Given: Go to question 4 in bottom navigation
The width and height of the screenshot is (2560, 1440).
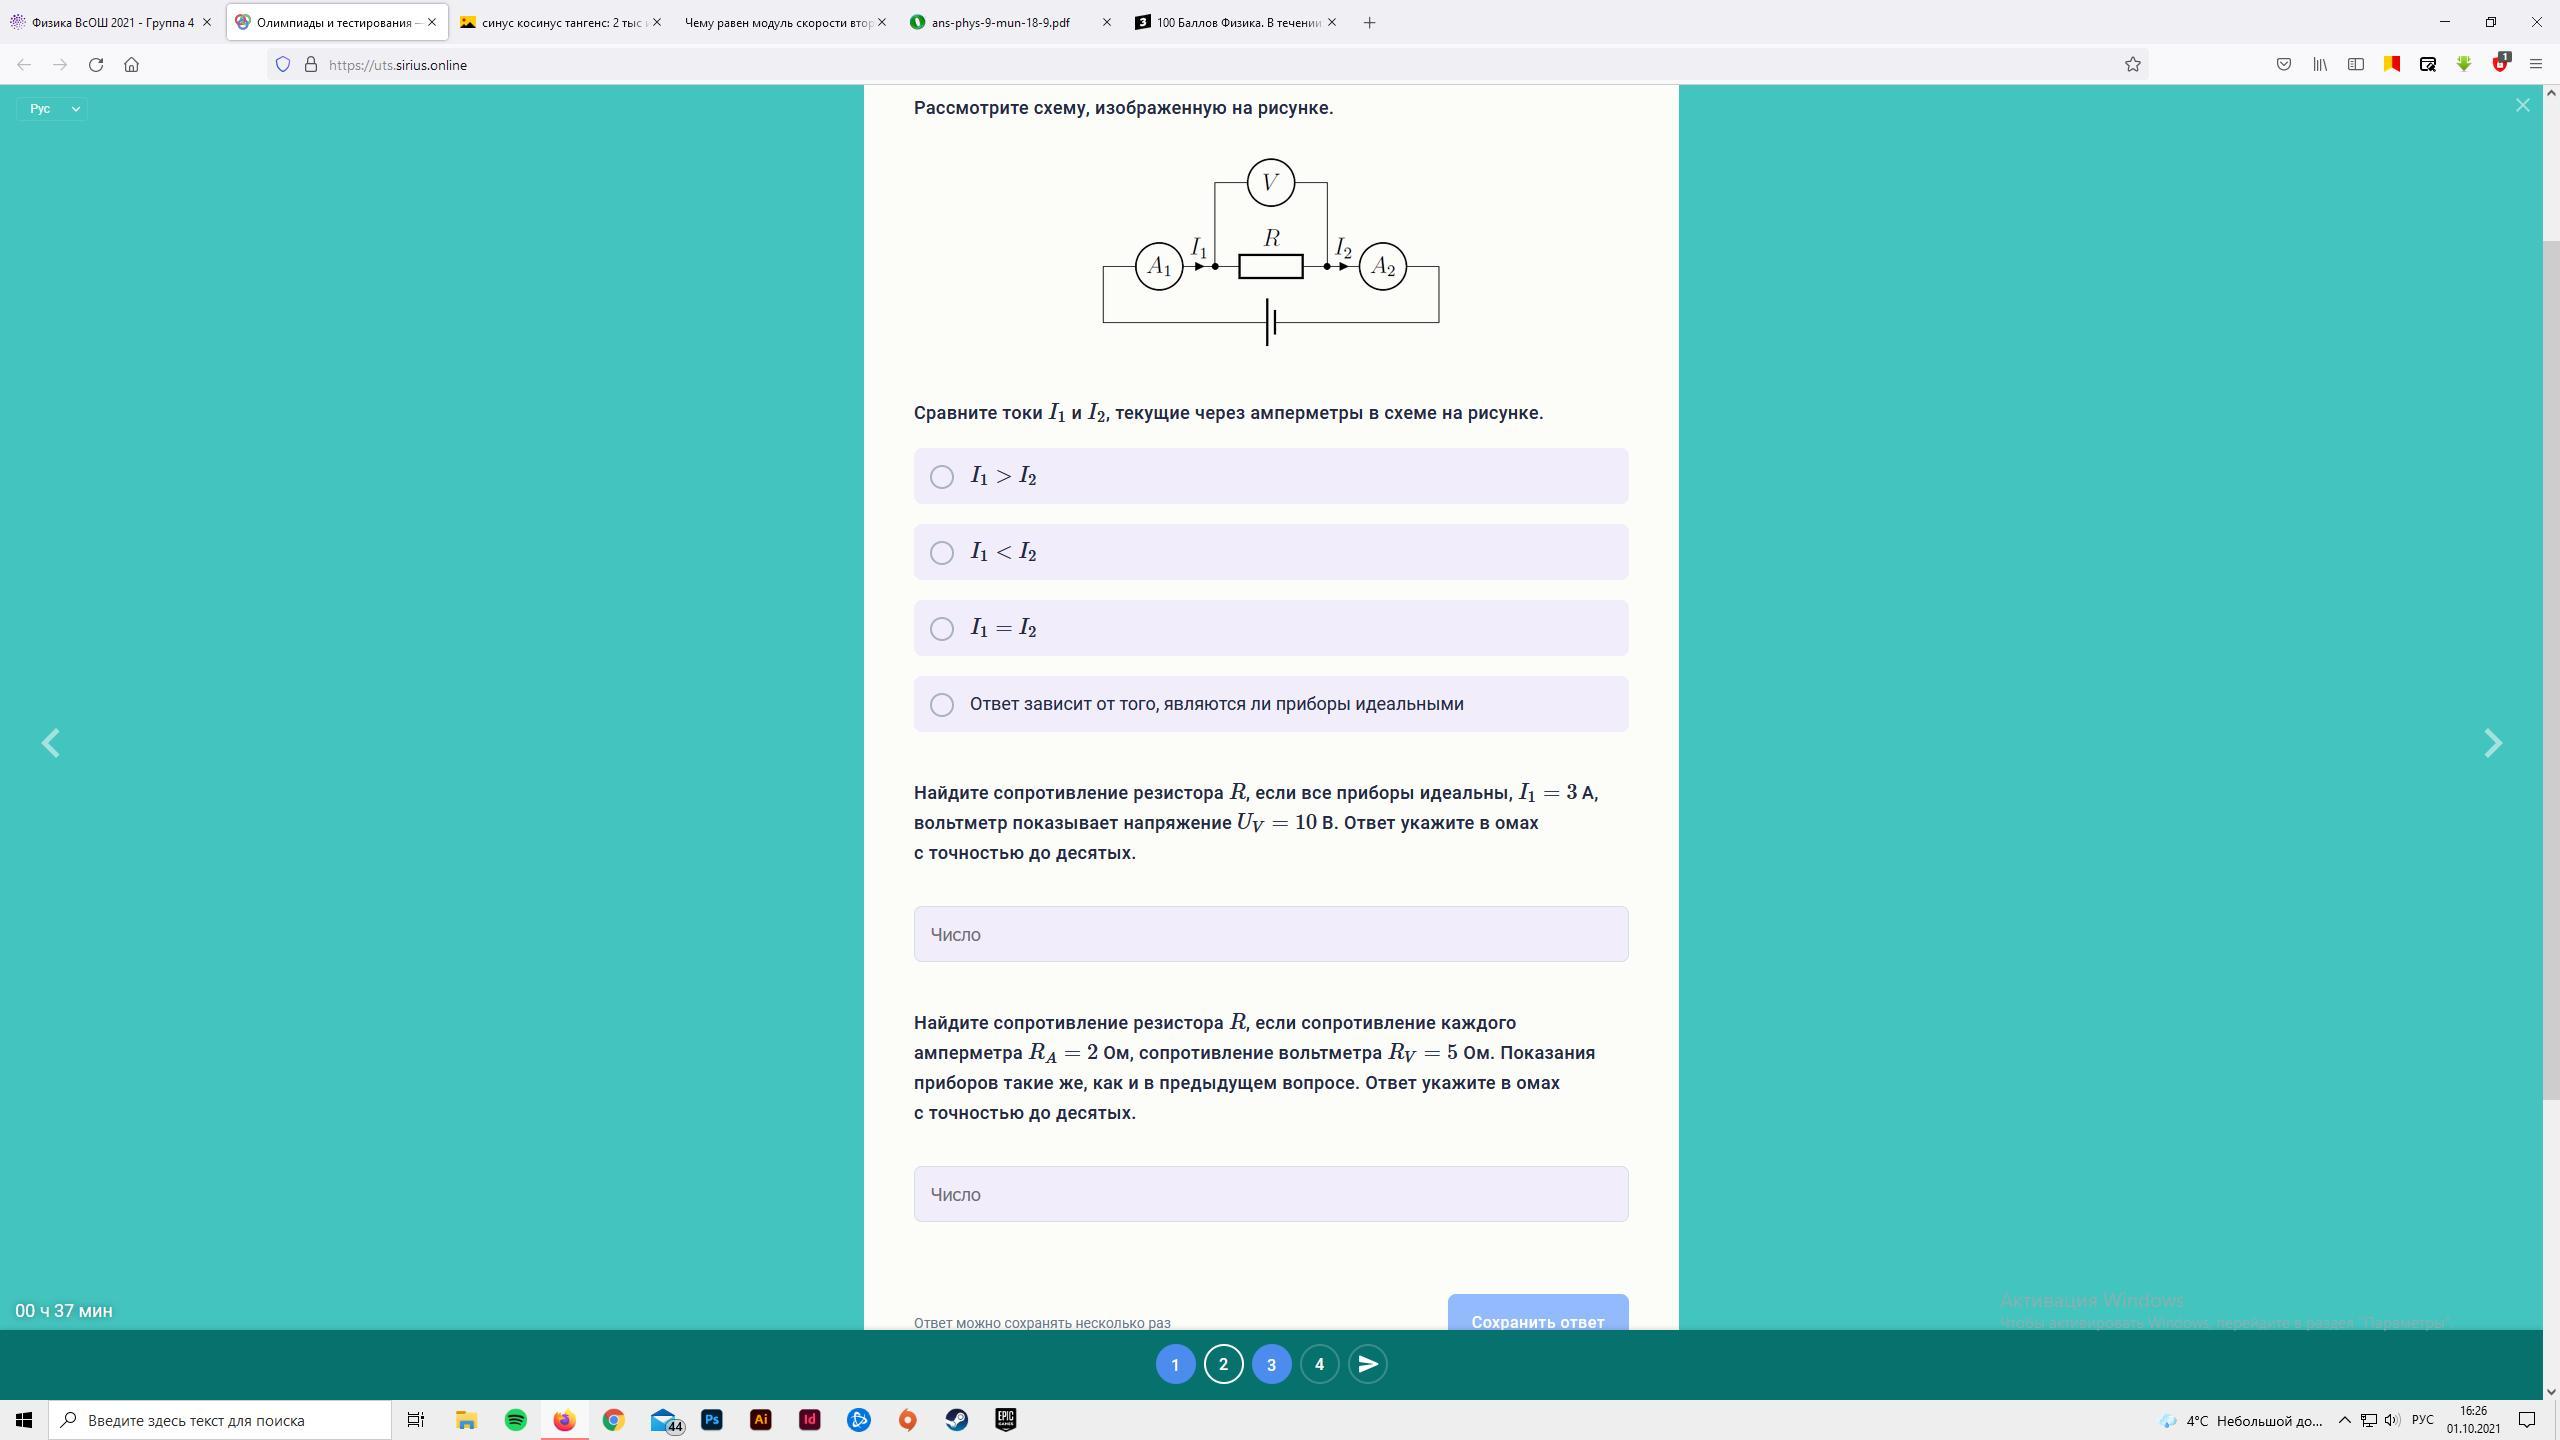Looking at the screenshot, I should point(1319,1364).
